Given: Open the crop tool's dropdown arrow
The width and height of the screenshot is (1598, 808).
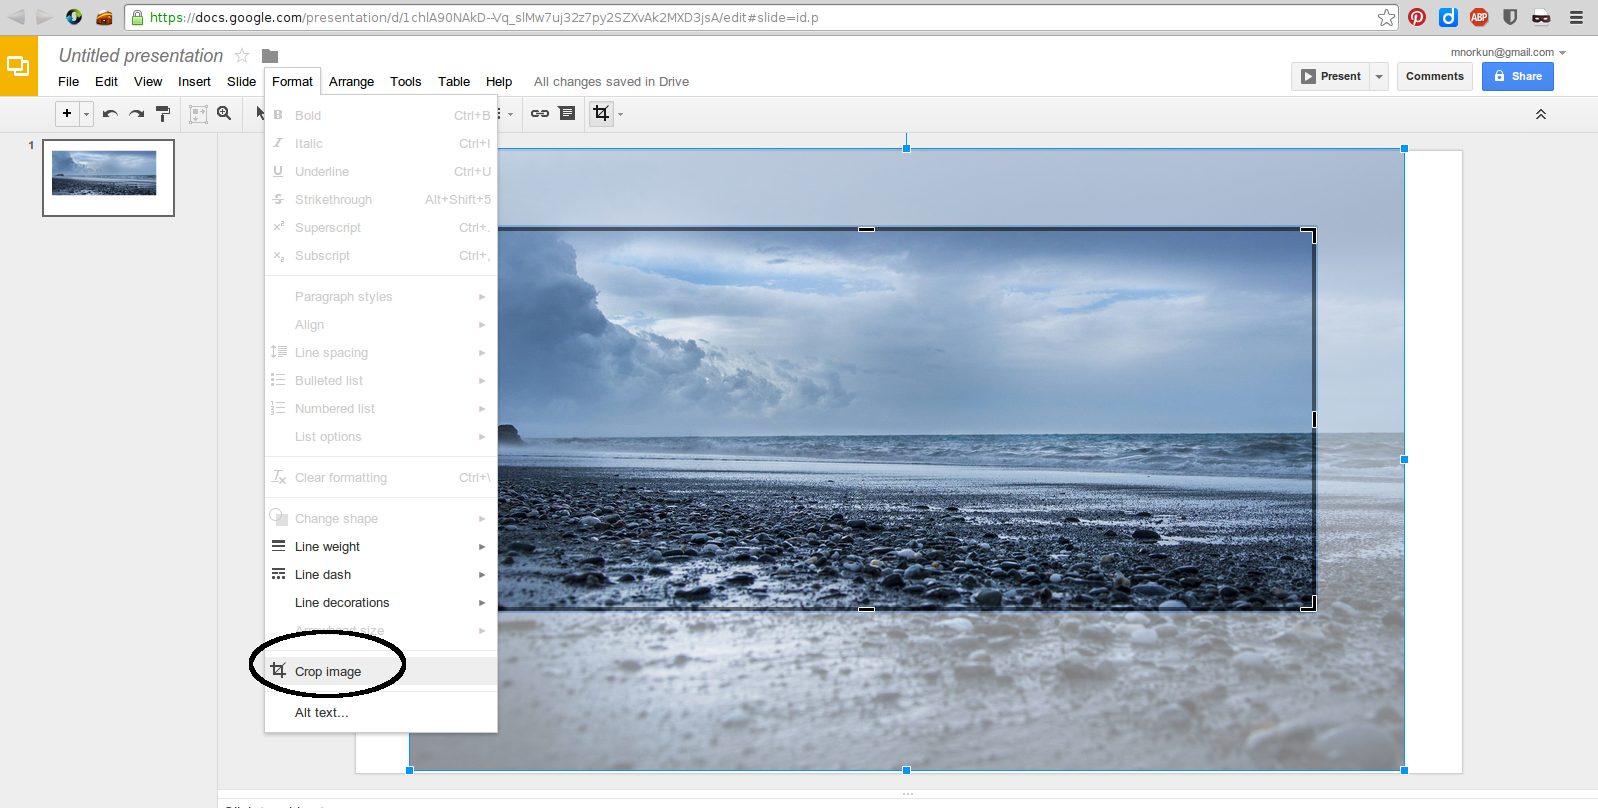Looking at the screenshot, I should click(621, 114).
